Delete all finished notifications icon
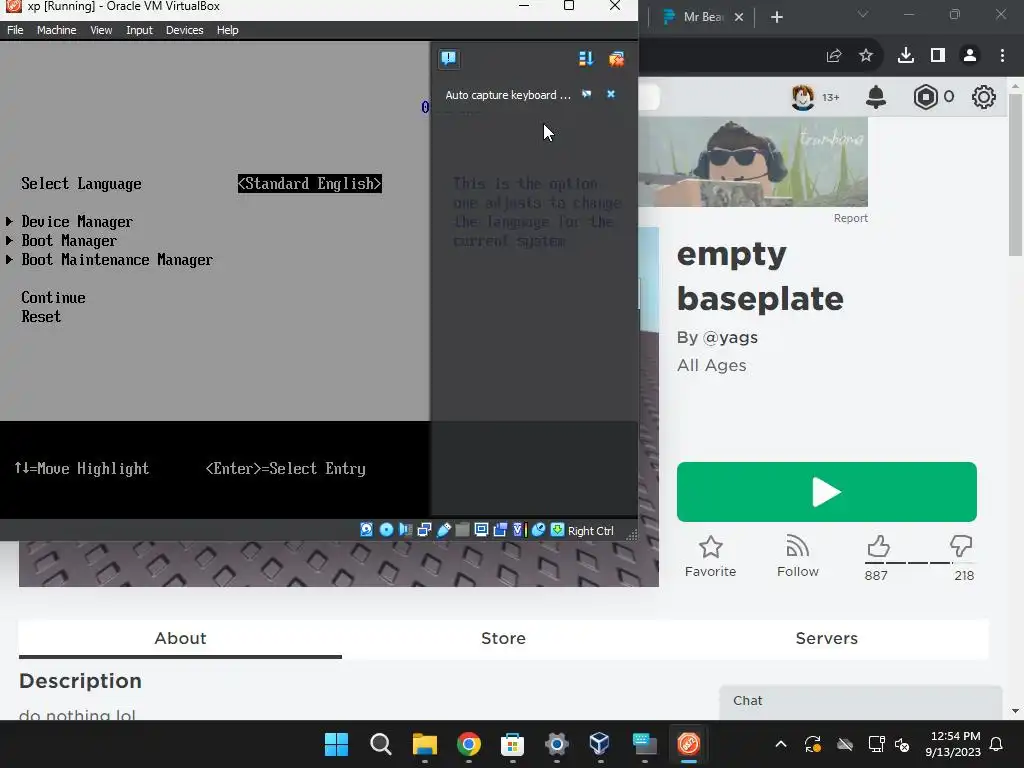Viewport: 1024px width, 768px height. point(616,59)
